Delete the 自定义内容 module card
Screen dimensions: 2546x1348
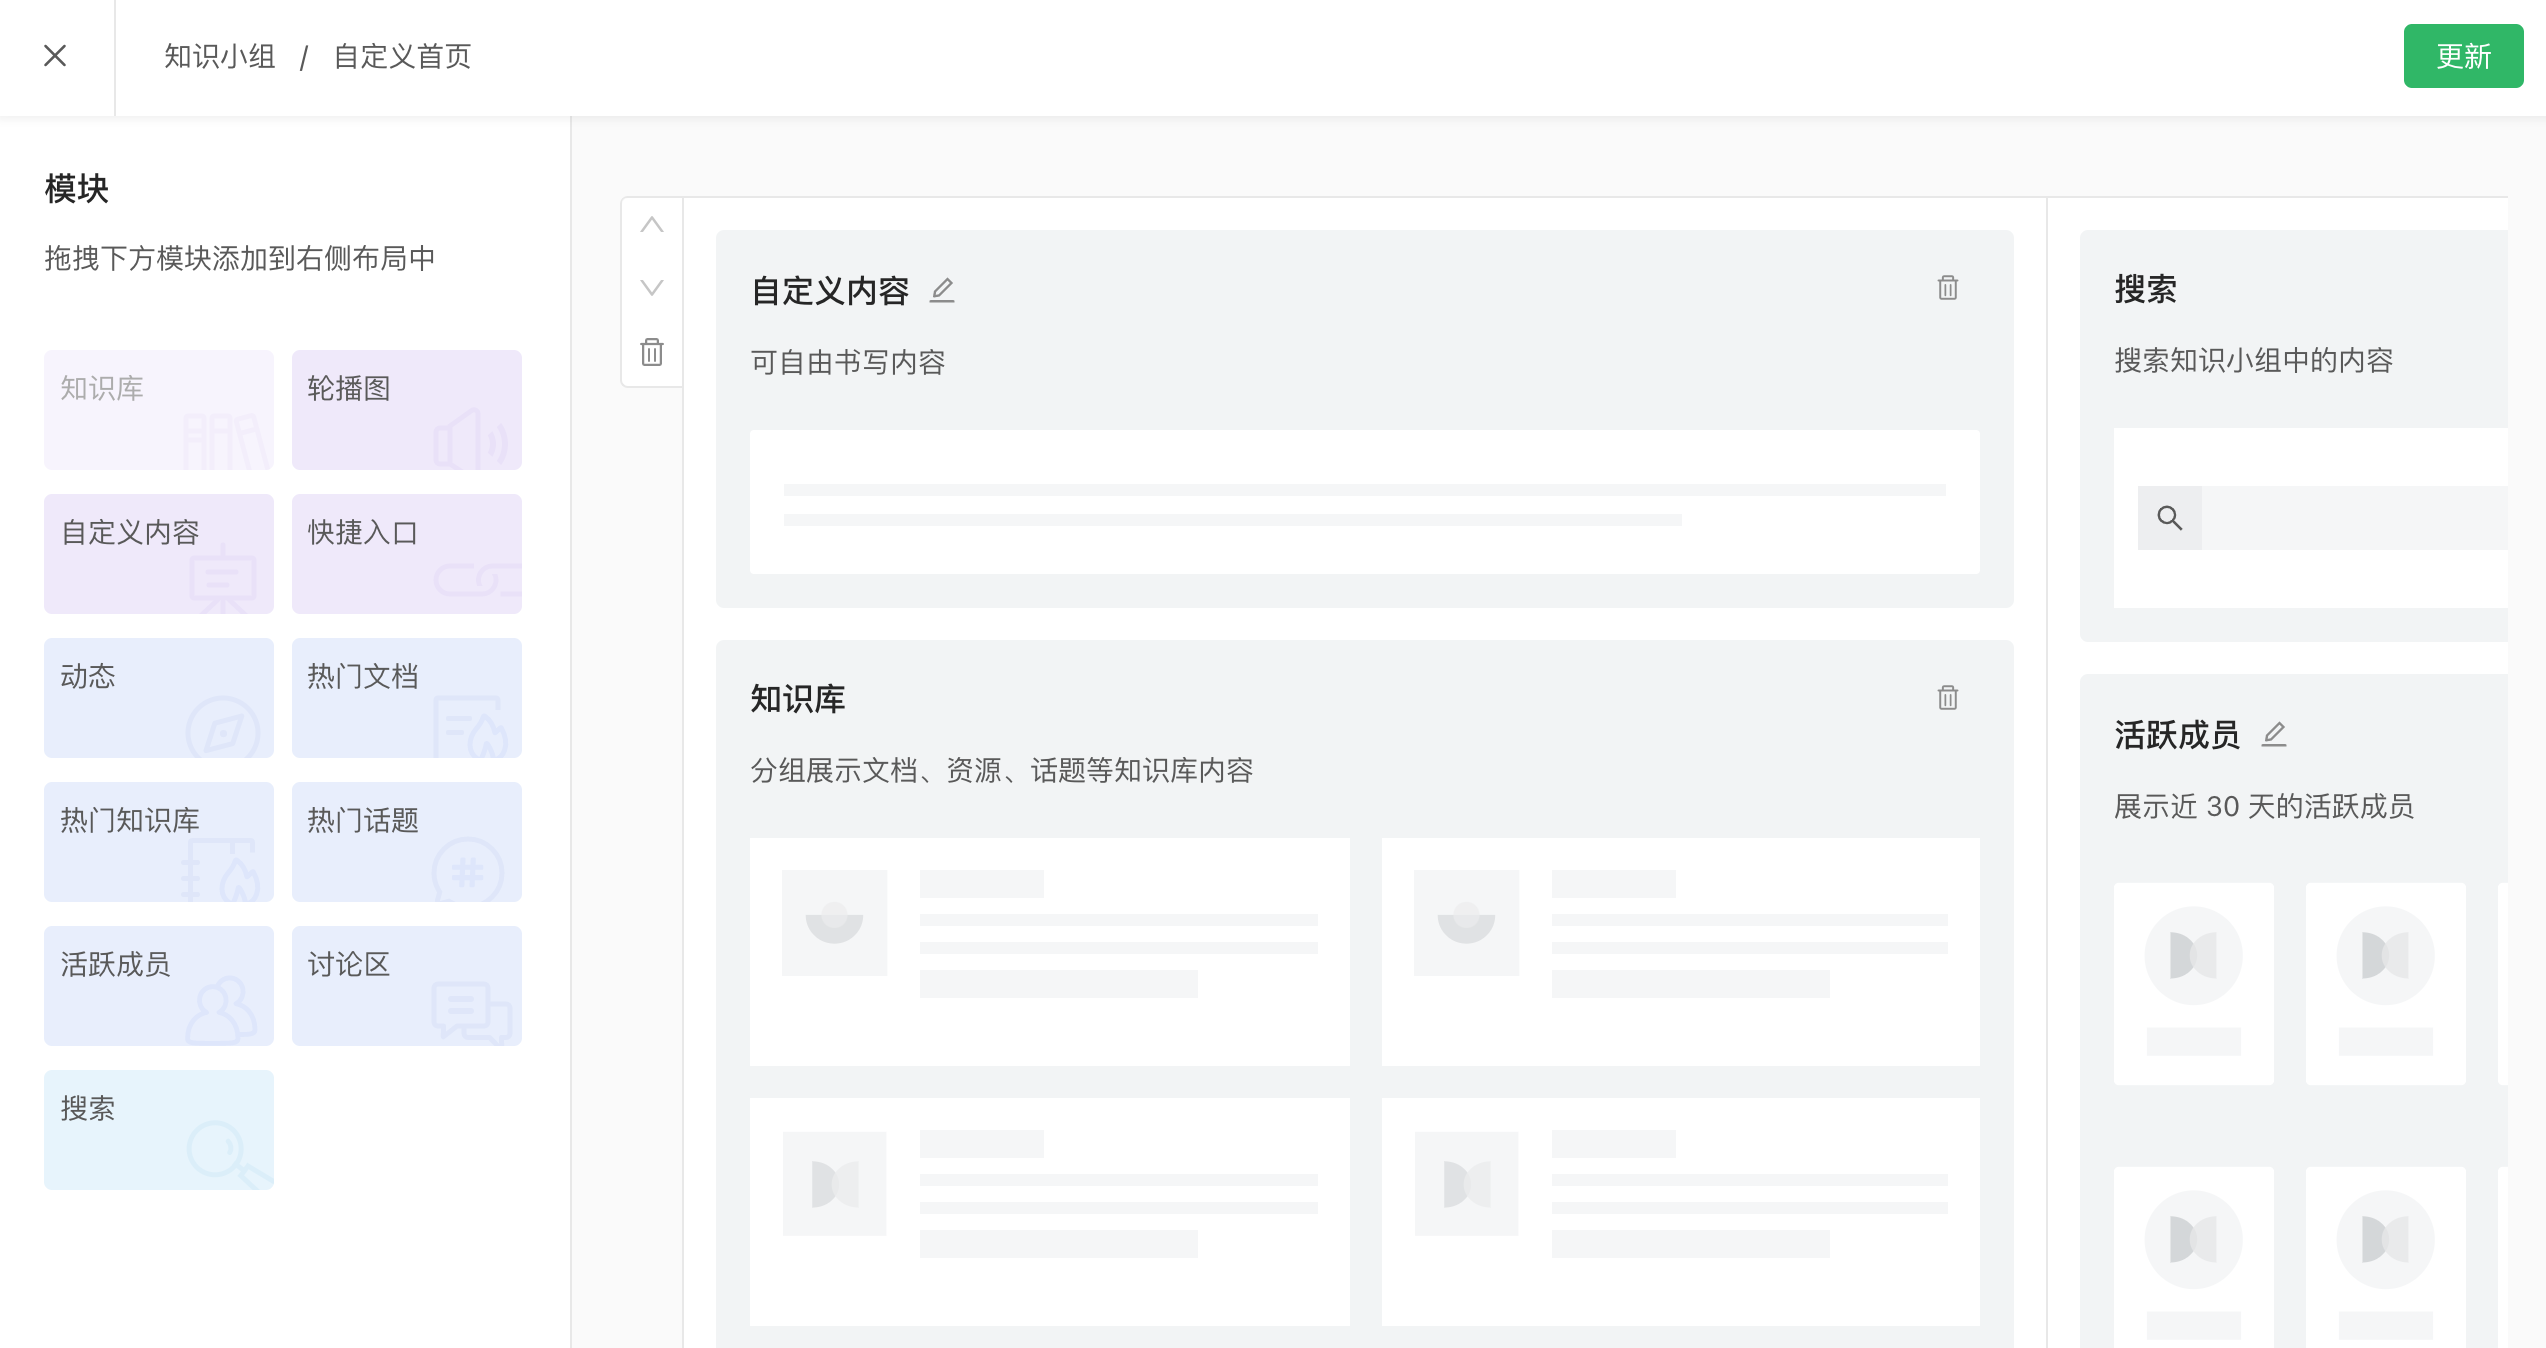1947,288
